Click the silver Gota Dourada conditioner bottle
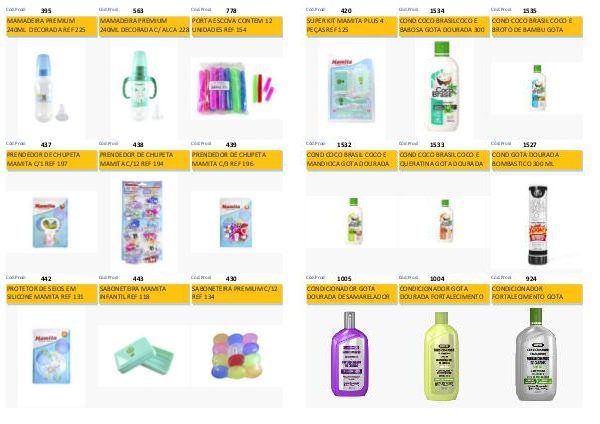 [x=536, y=355]
